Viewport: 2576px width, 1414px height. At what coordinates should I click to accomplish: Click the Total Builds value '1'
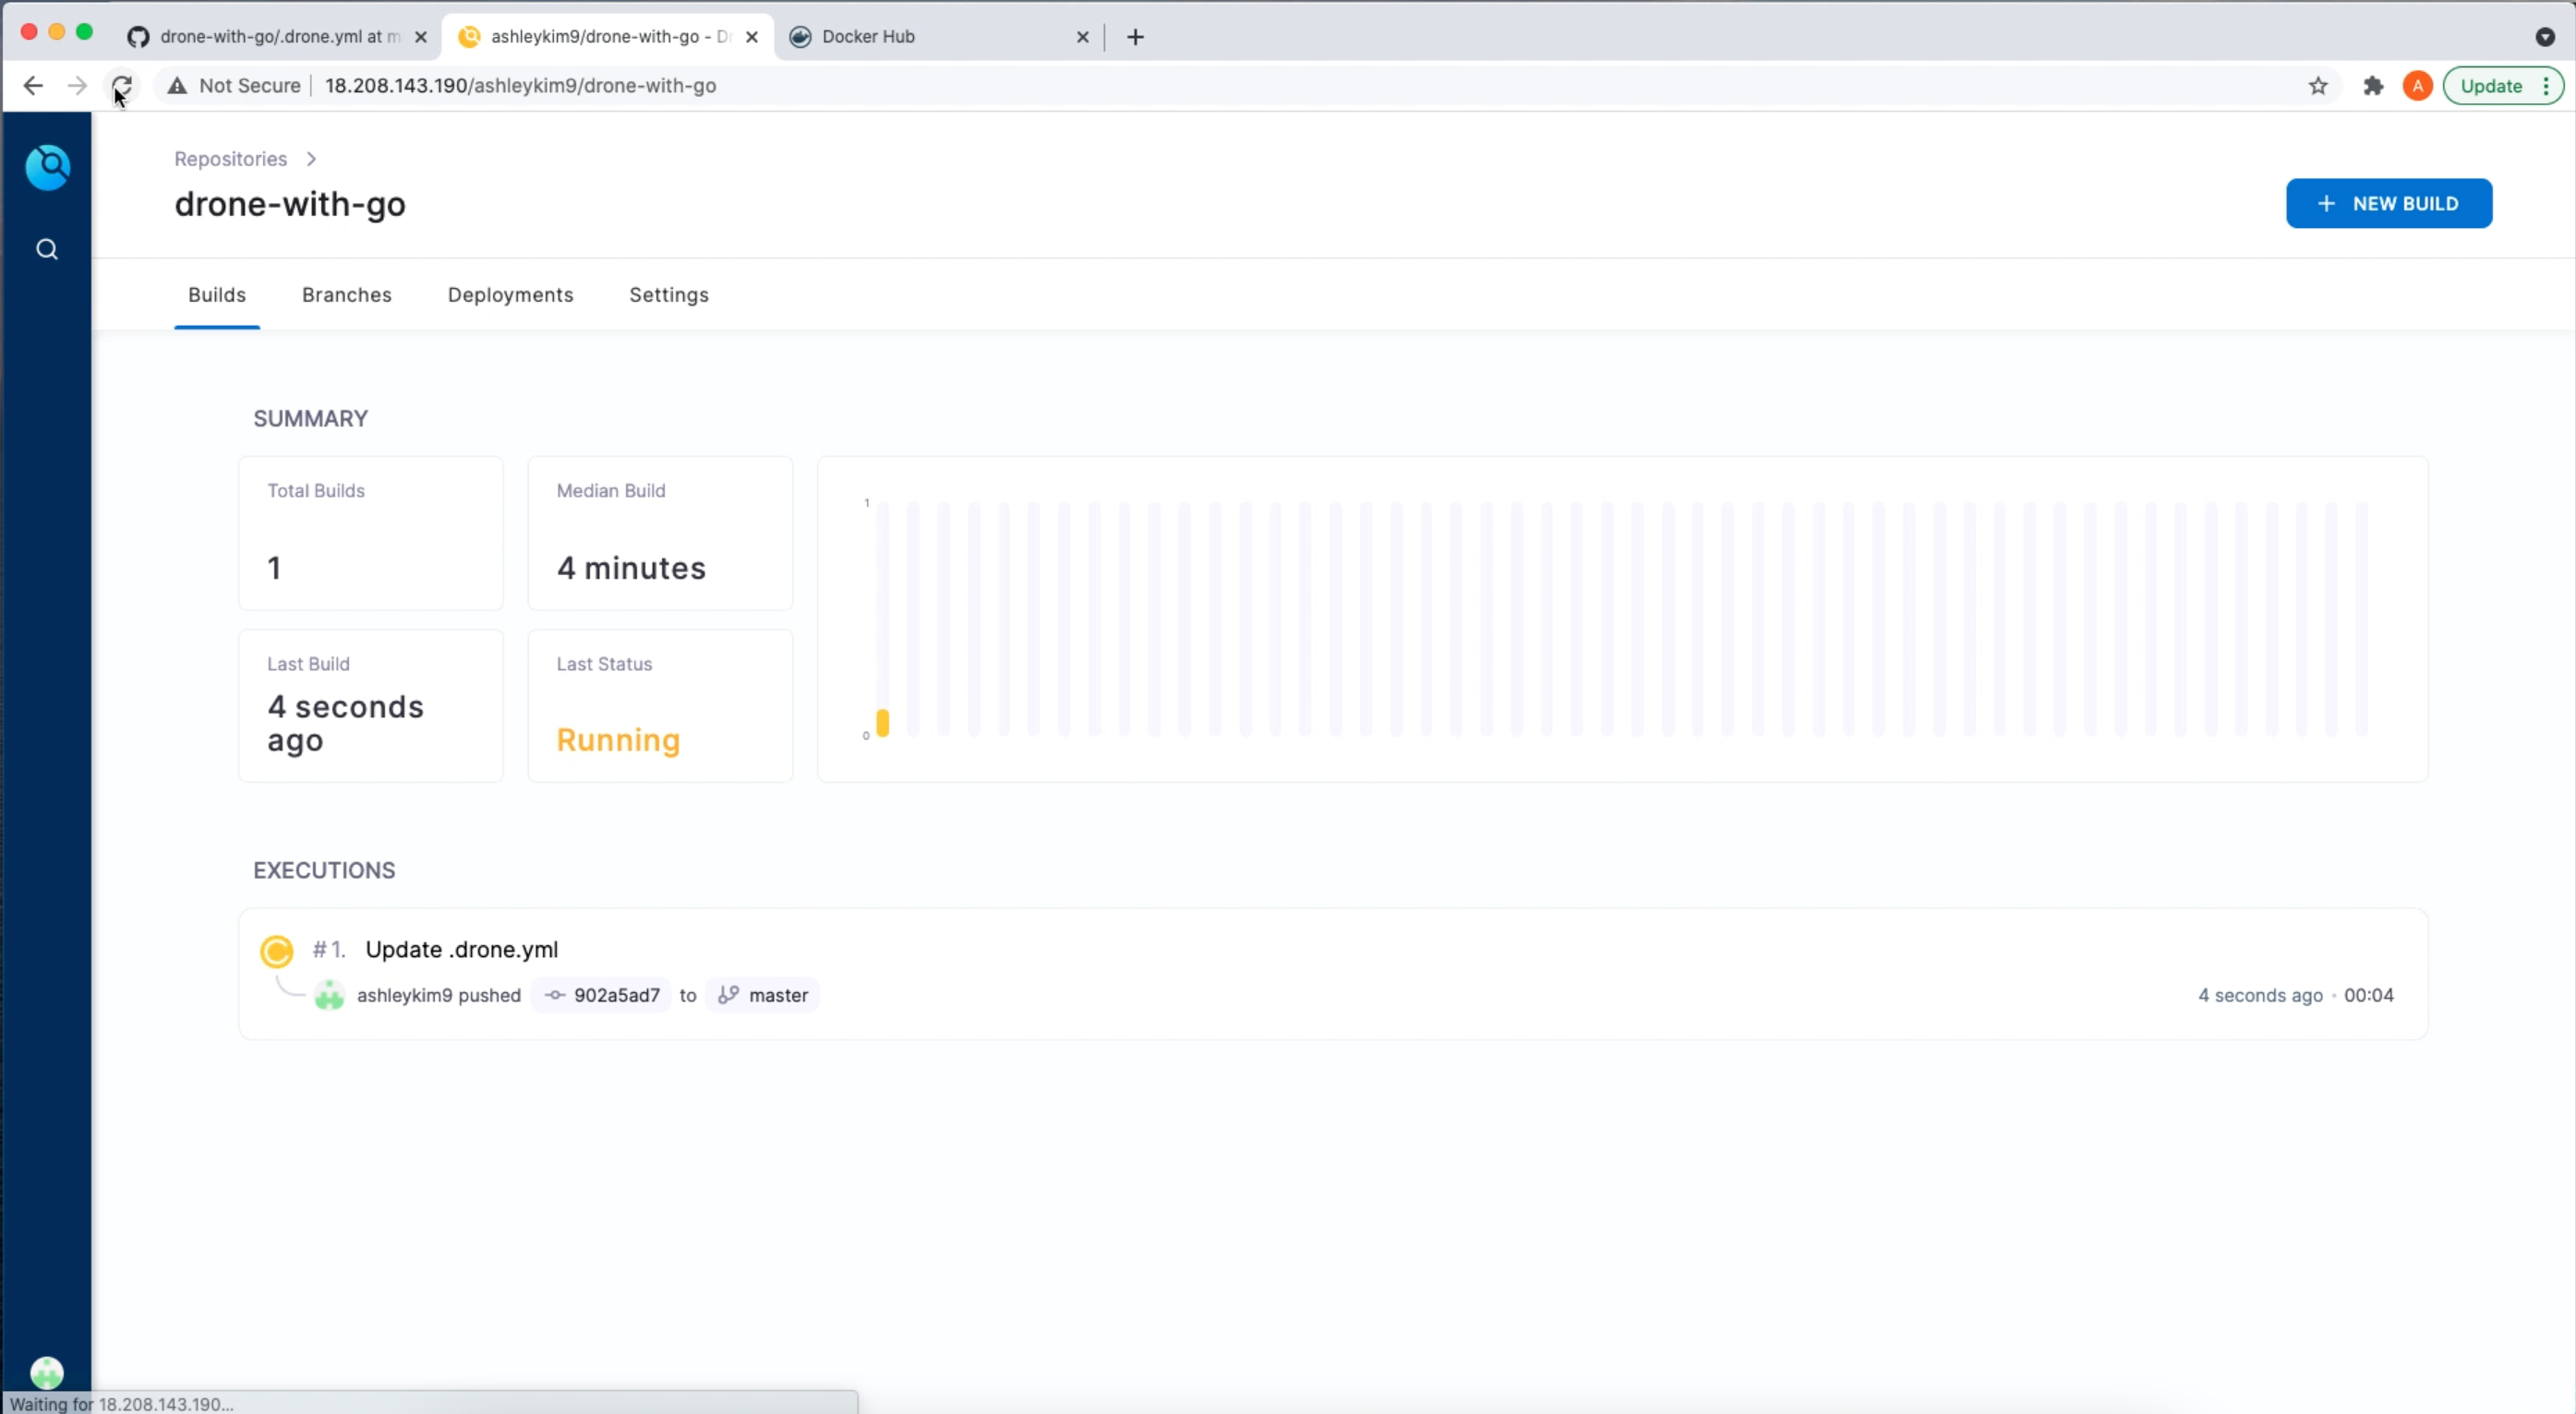click(x=274, y=568)
